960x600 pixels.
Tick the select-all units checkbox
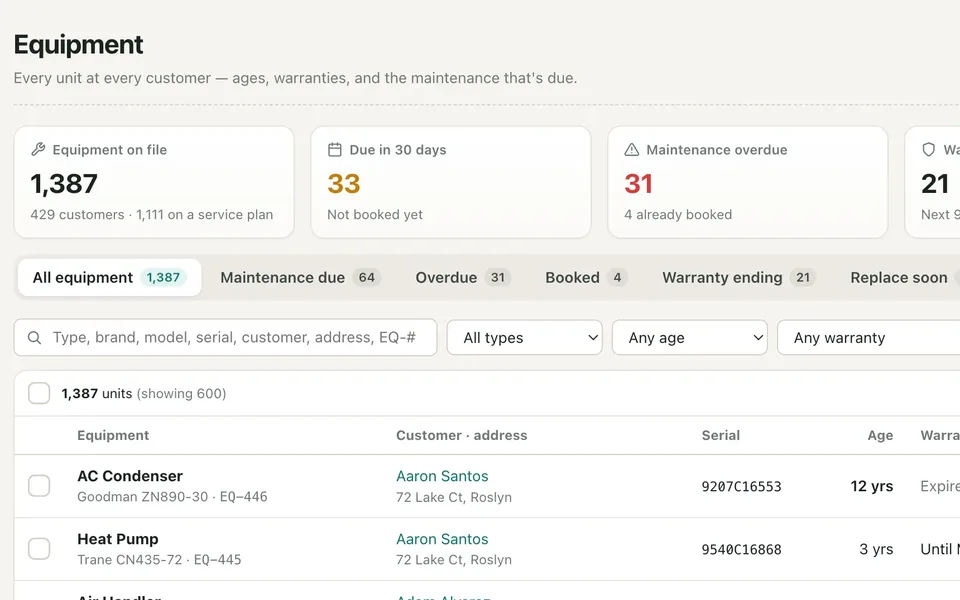pos(39,393)
